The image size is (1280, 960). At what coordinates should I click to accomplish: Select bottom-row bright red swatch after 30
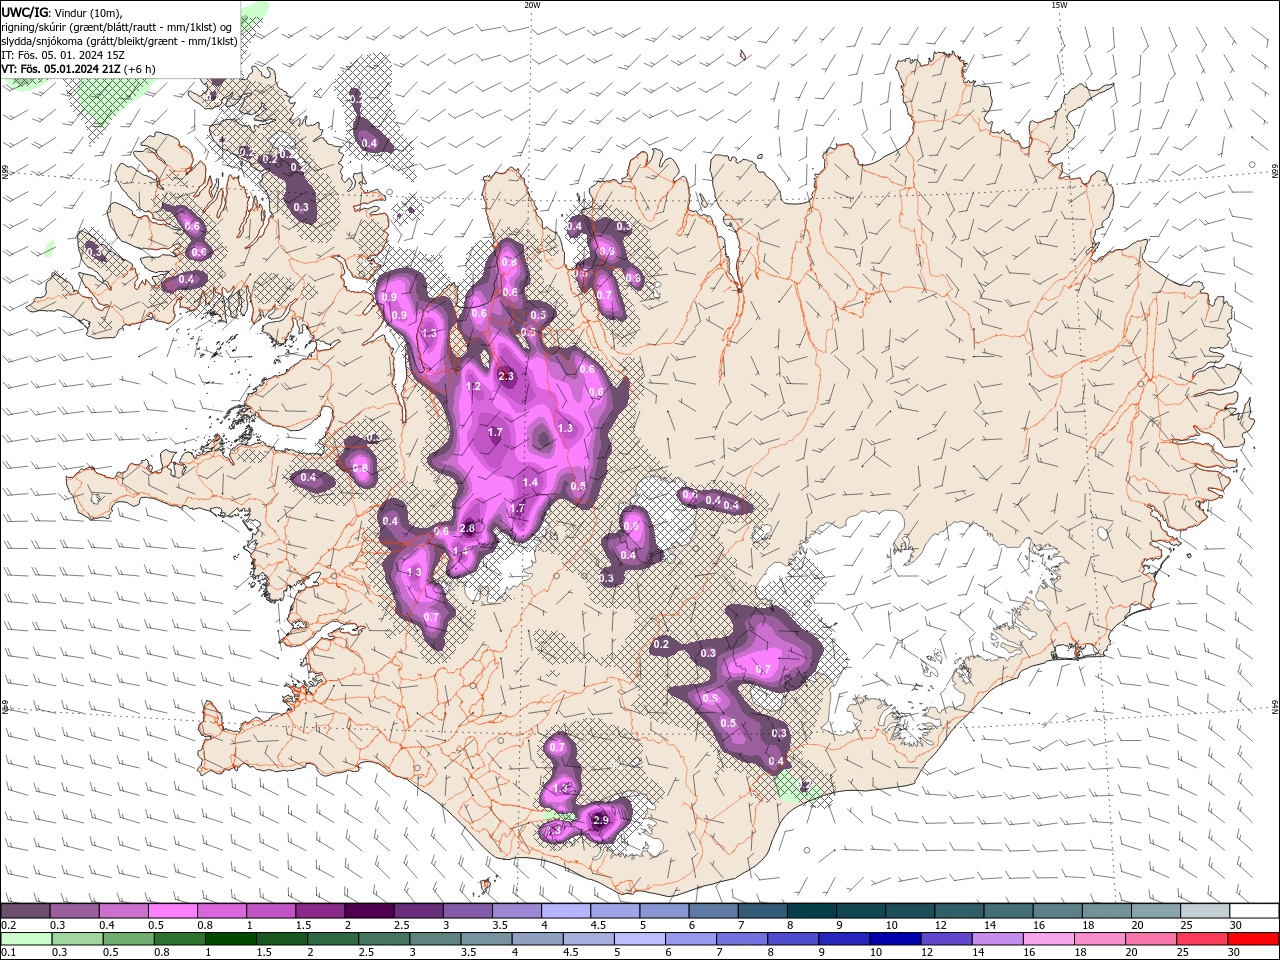pyautogui.click(x=1253, y=939)
